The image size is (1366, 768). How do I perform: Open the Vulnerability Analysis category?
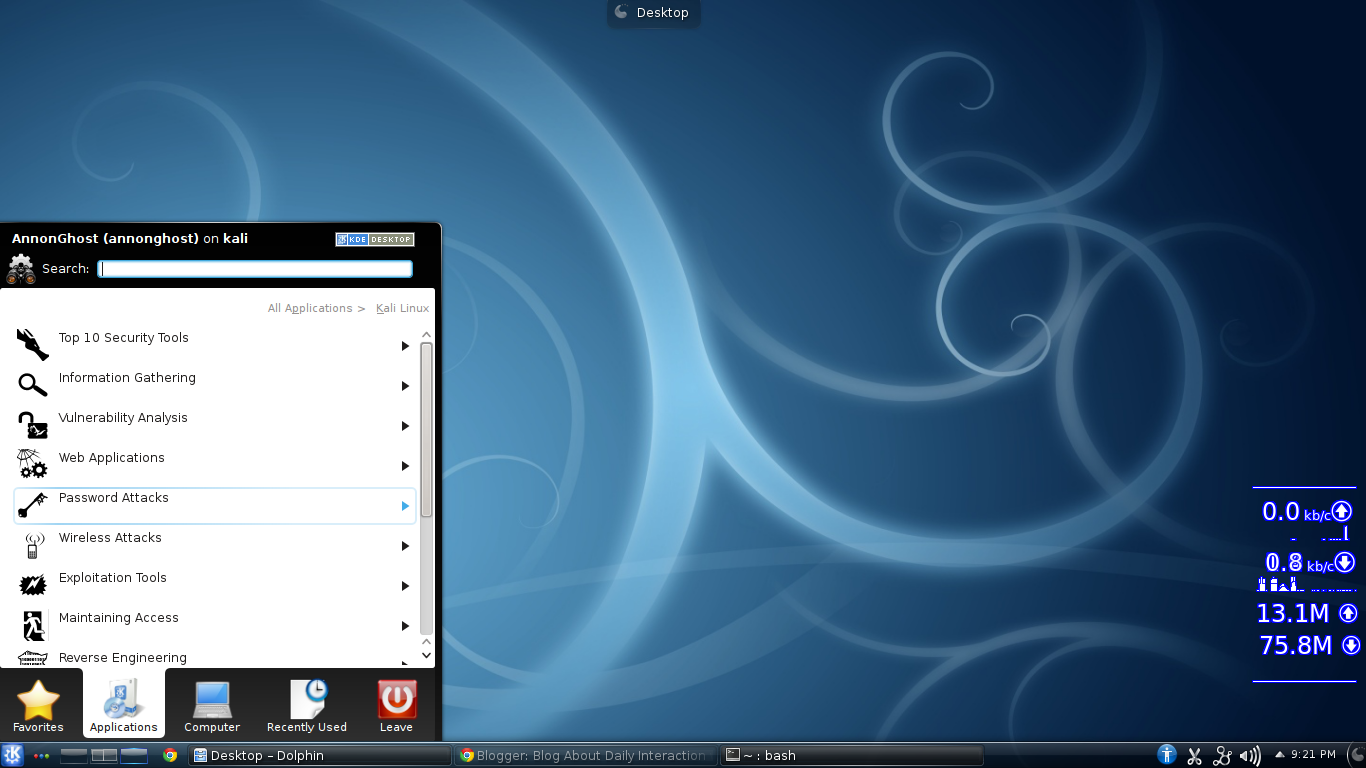click(x=123, y=418)
